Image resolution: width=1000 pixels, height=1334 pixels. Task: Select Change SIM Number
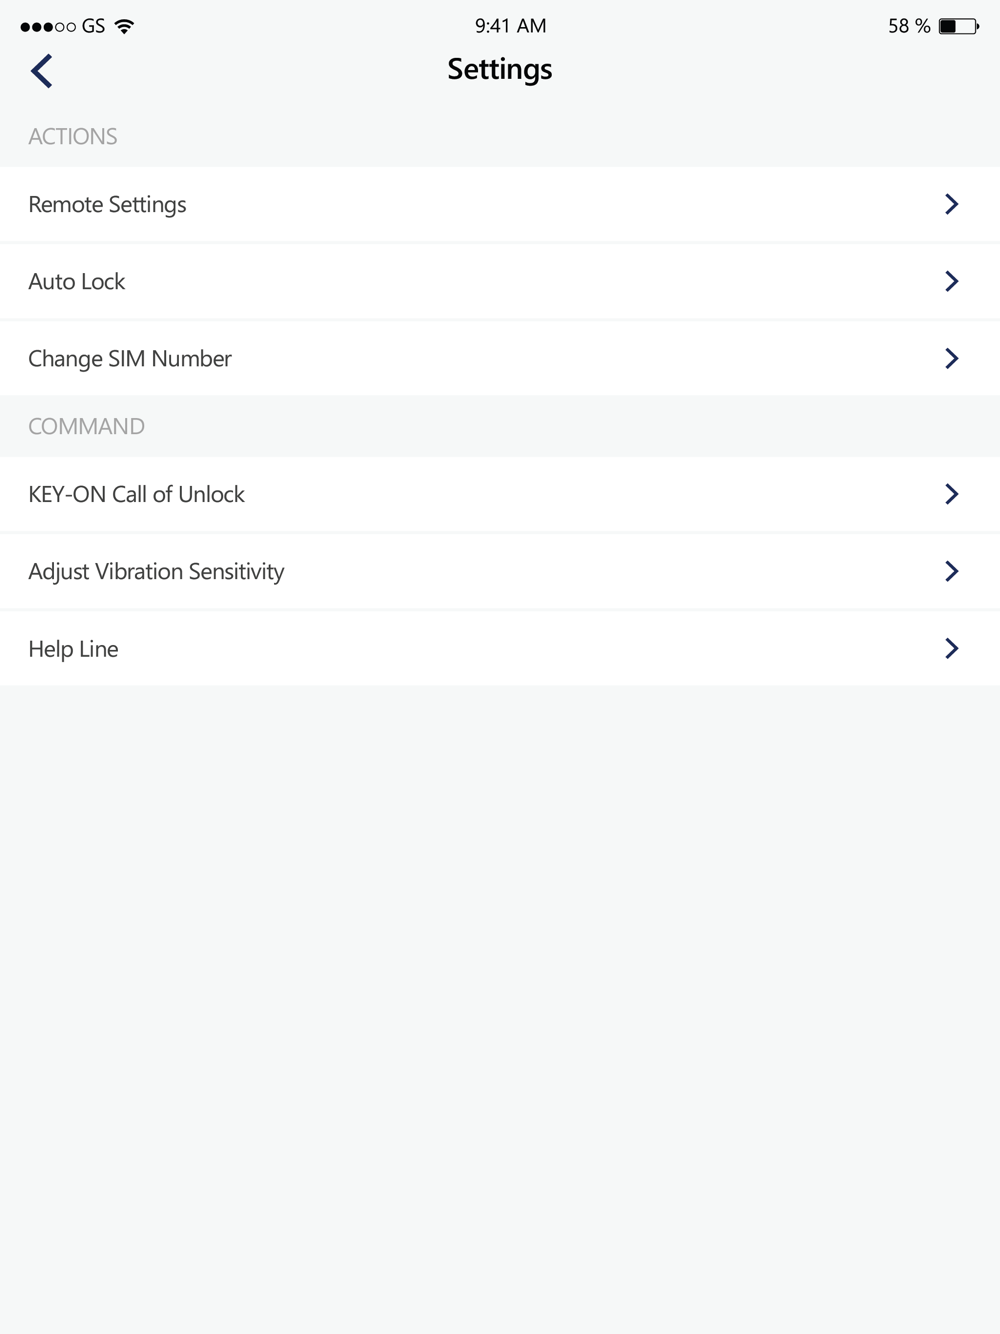click(130, 358)
